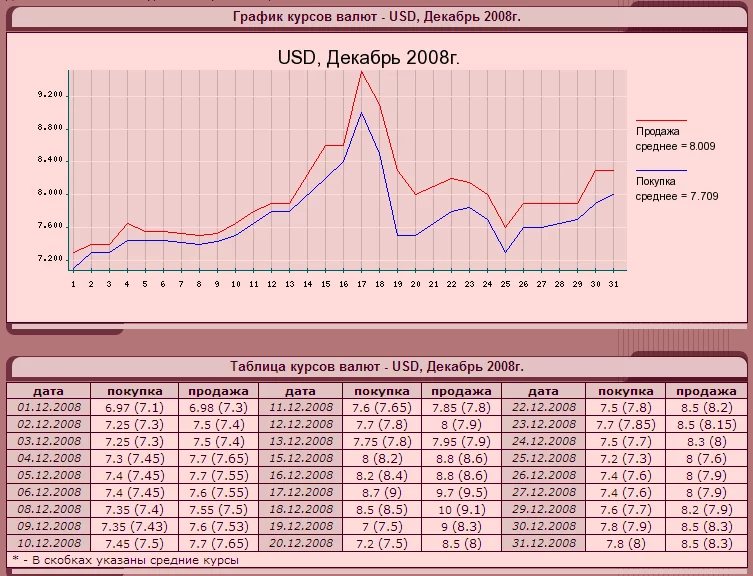Click the date cell 10.12.2008
The width and height of the screenshot is (753, 576).
49,543
